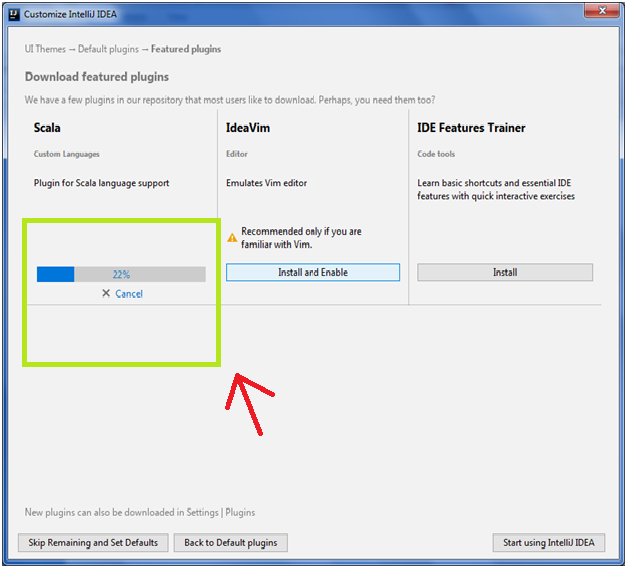Click the Custom Languages category label
Viewport: 628px width, 566px height.
pos(66,154)
